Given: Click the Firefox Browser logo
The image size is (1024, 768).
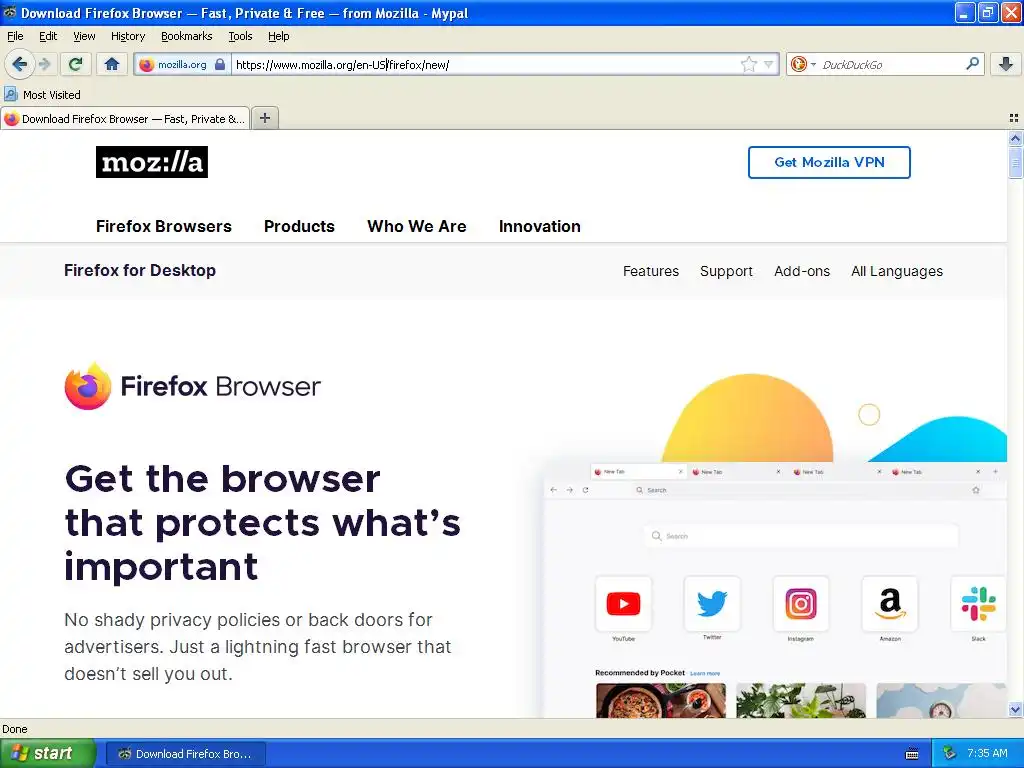Looking at the screenshot, I should click(193, 386).
